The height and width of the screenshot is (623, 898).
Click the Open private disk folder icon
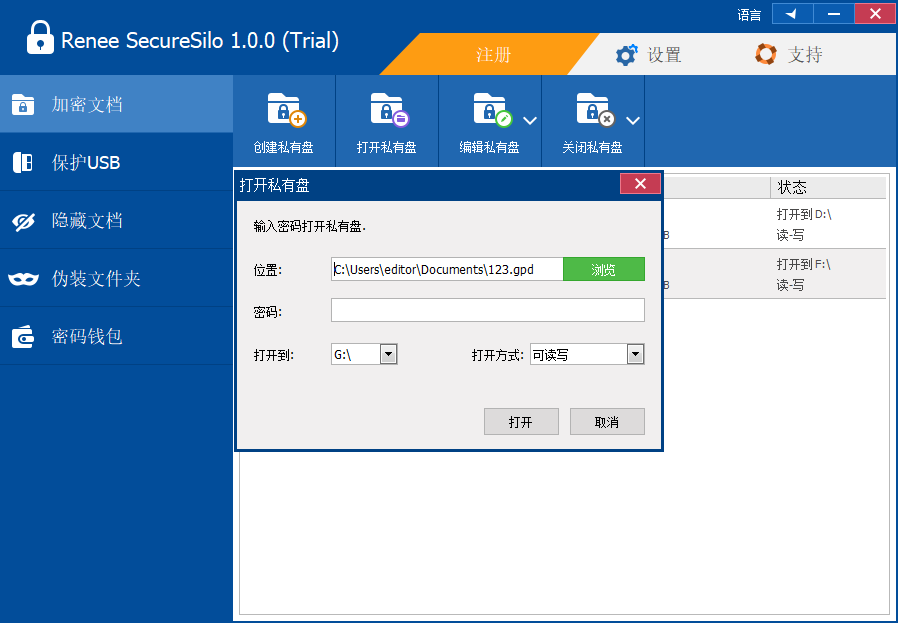(389, 109)
